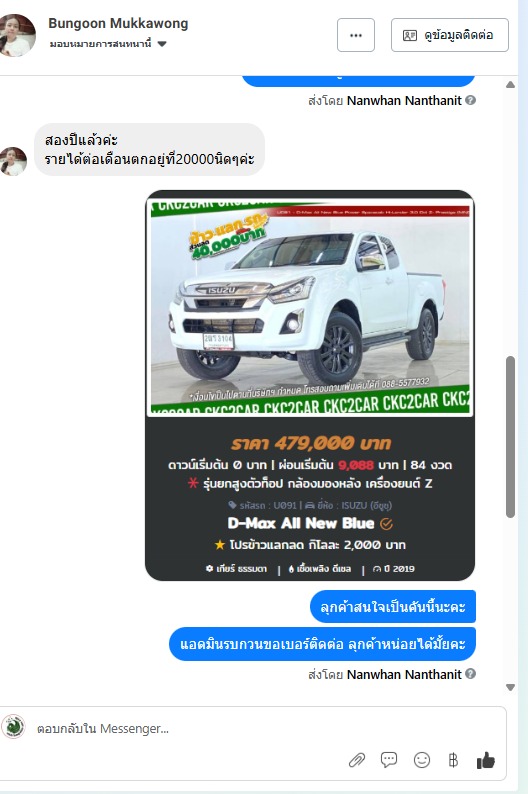Screen dimensions: 528x794
Task: Click the page avatar beside the reply box
Action: click(14, 727)
